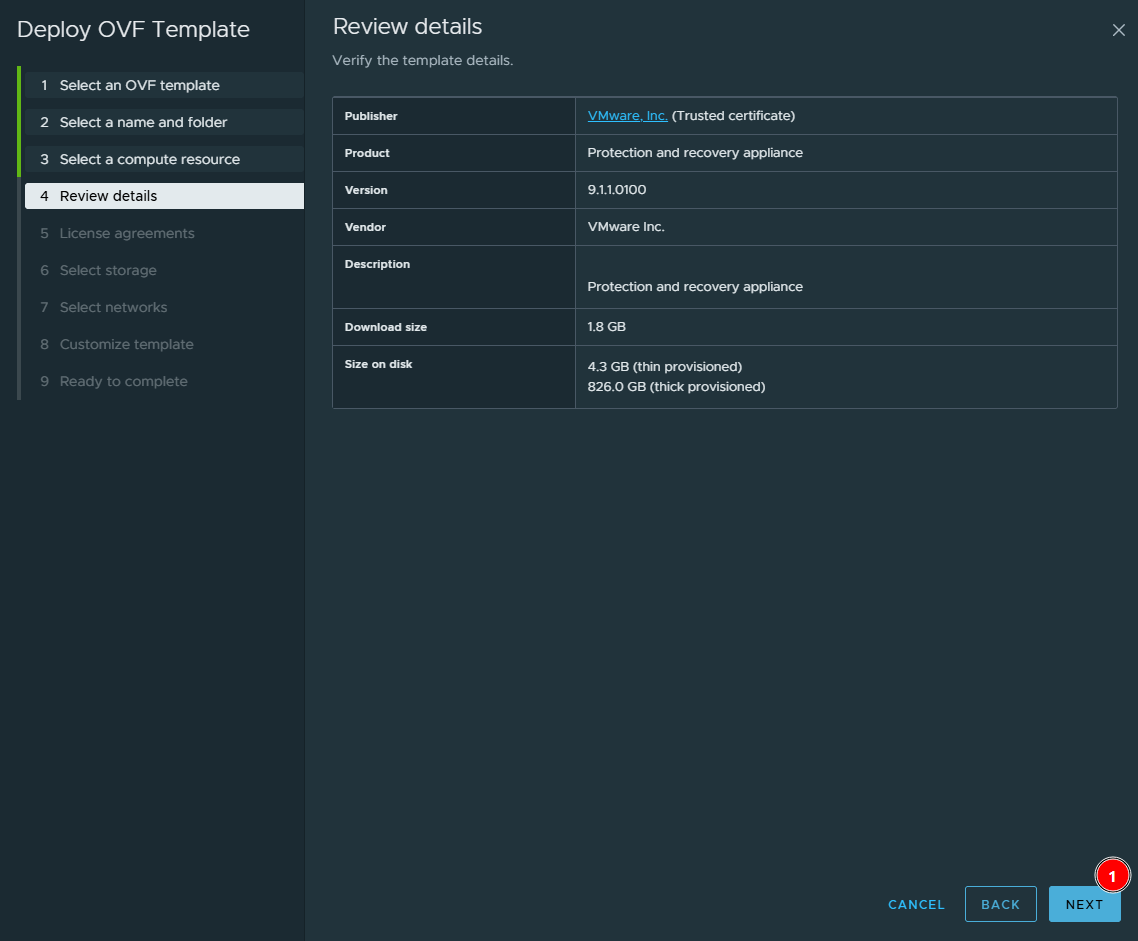Click the Deploy OVF Template title
The image size is (1138, 941).
coord(133,29)
